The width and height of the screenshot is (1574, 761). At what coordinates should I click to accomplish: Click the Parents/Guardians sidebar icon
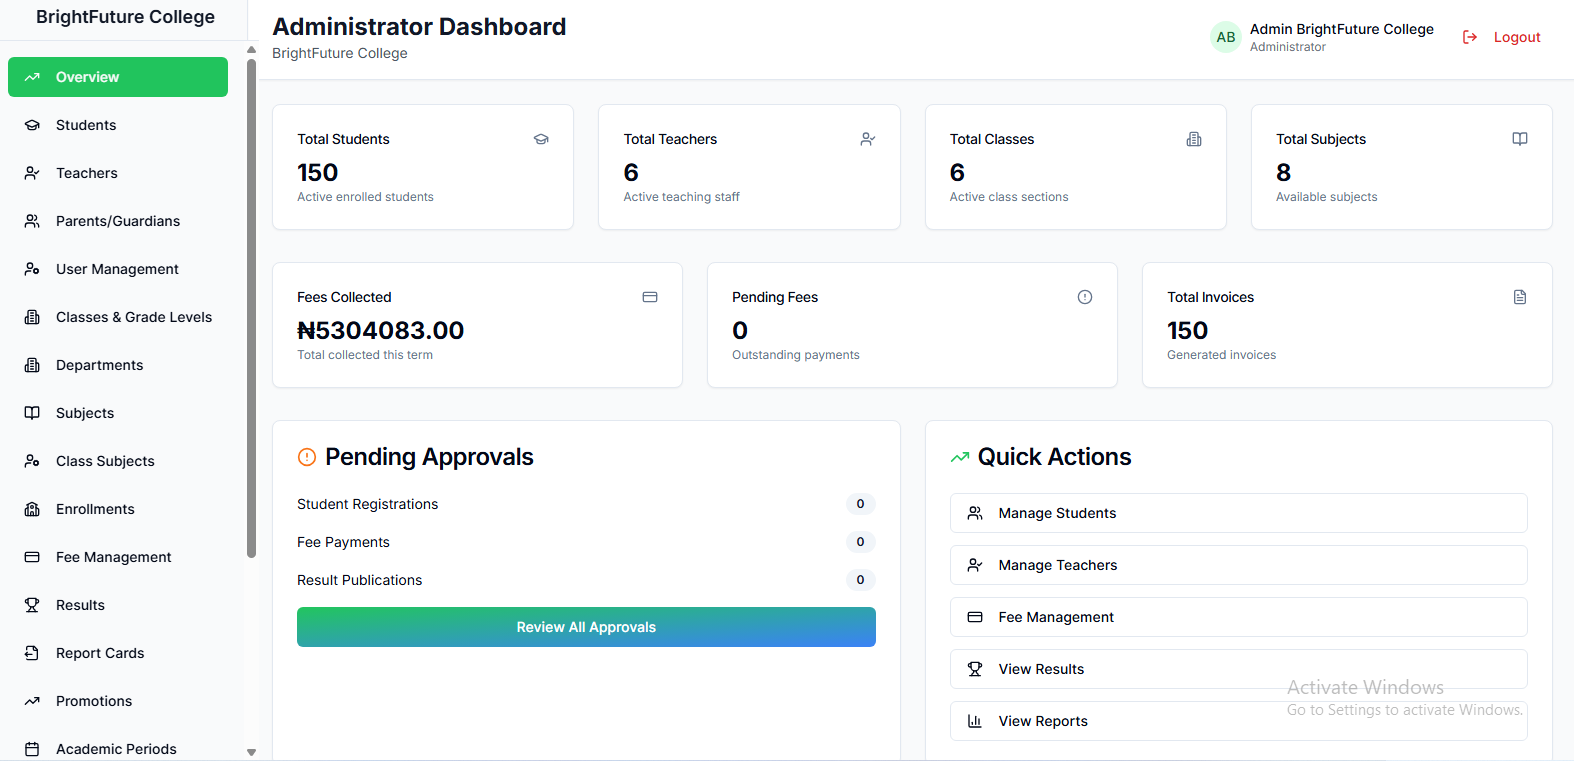coord(32,221)
